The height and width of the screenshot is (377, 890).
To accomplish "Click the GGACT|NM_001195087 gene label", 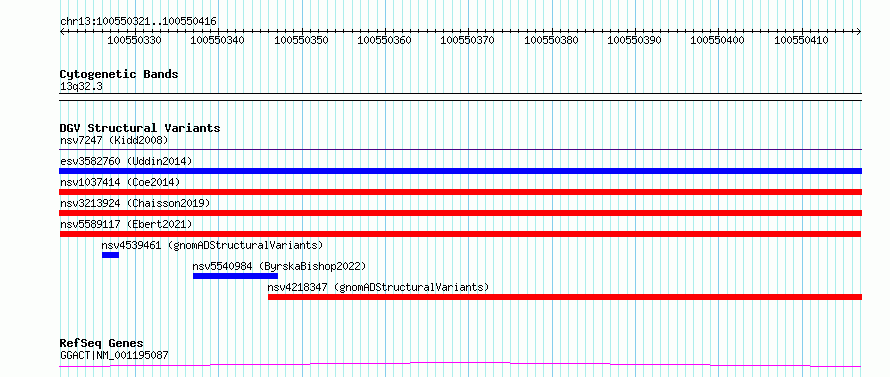I will [114, 356].
